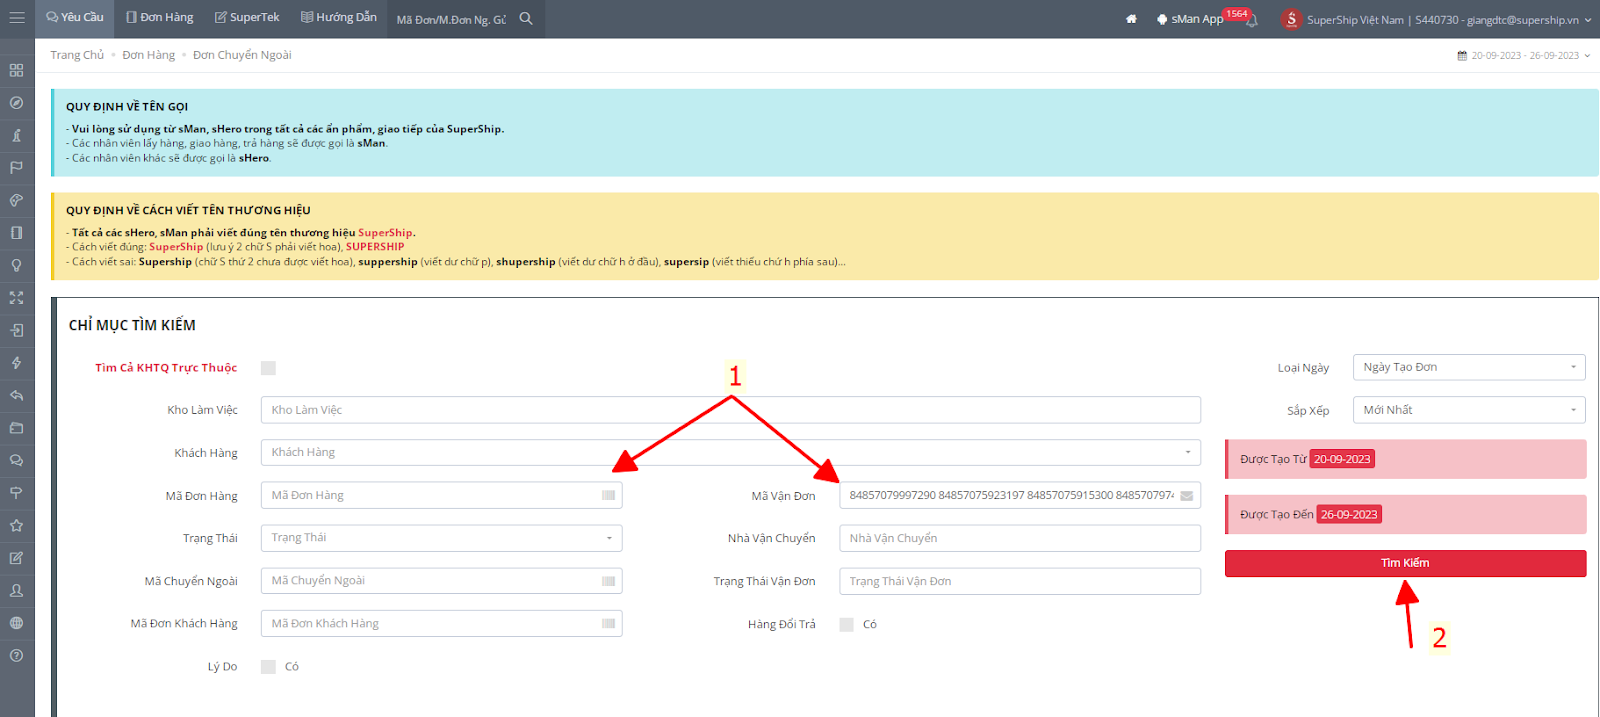Screen dimensions: 1600x717
Task: Click the compass icon in the sidebar
Action: [x=16, y=103]
